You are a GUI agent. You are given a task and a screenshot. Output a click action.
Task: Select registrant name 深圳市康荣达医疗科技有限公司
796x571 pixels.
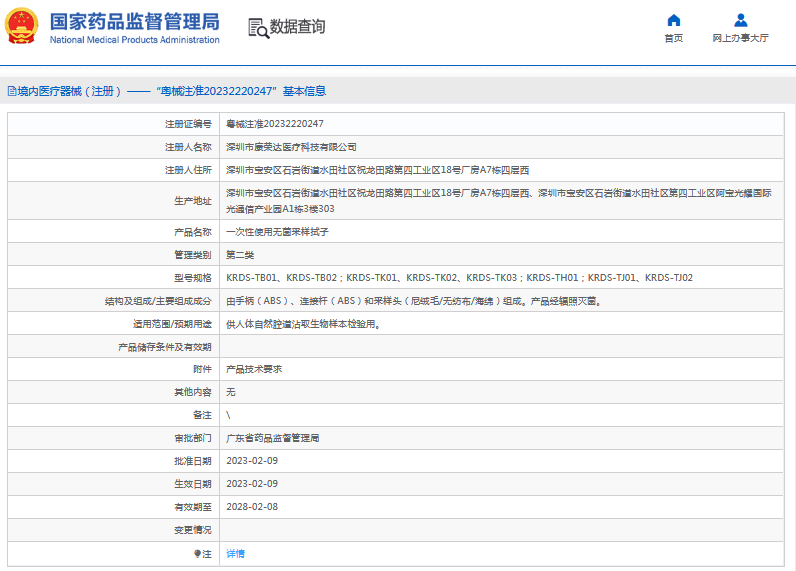click(291, 147)
